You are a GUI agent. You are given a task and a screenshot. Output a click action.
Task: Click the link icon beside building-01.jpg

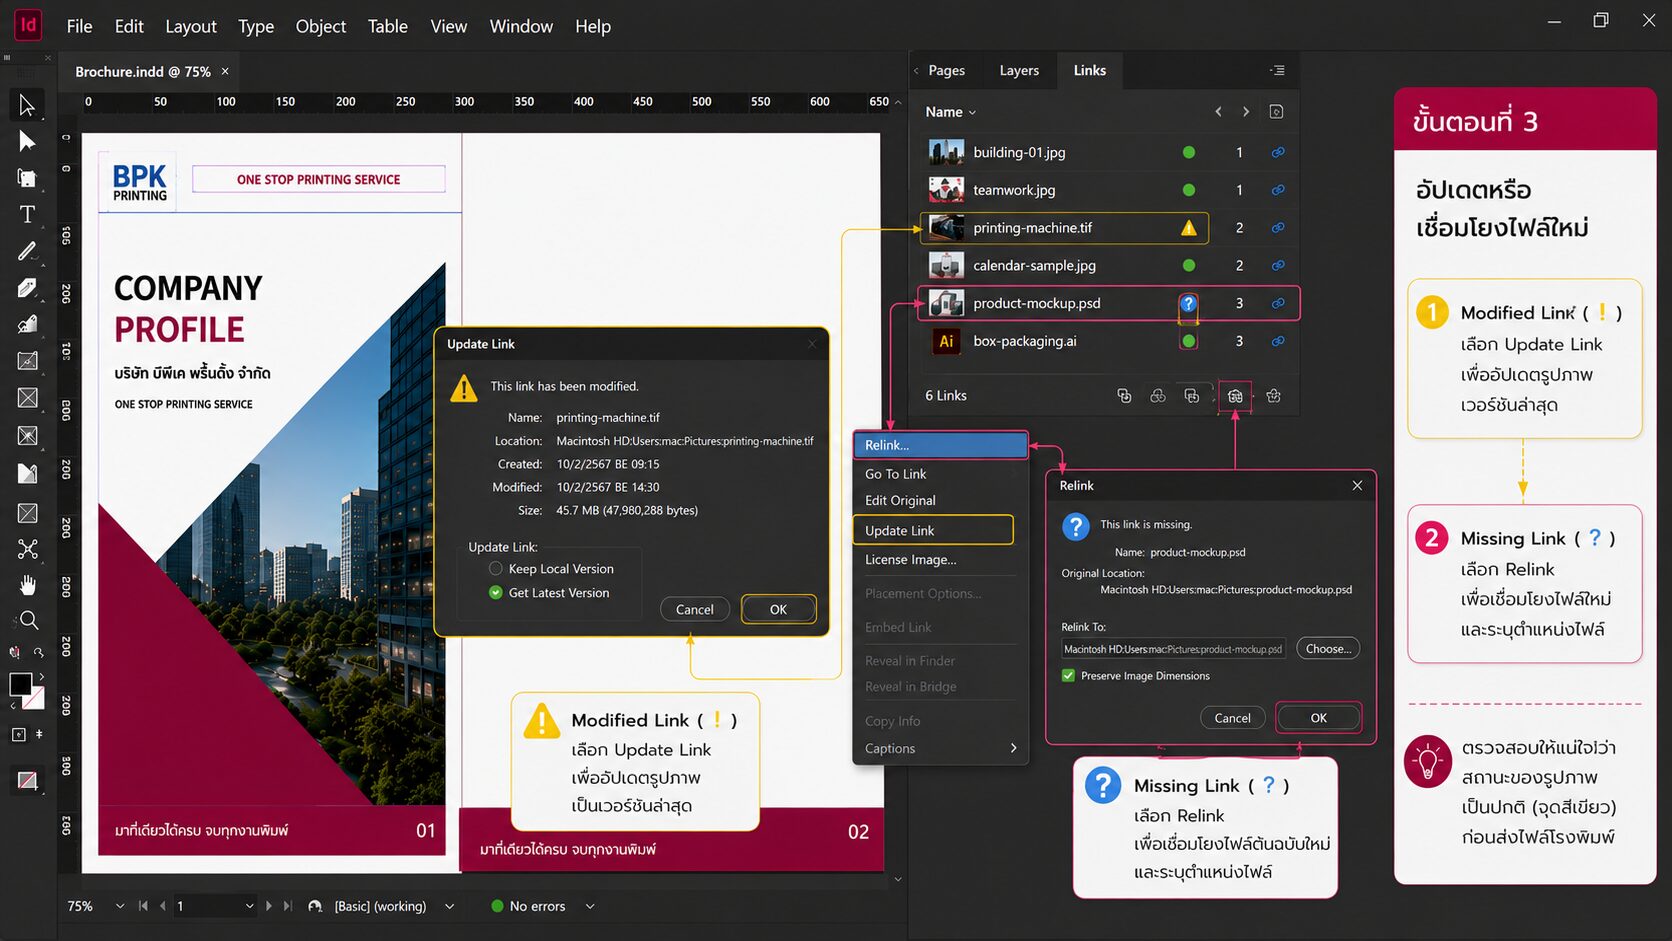tap(1278, 152)
